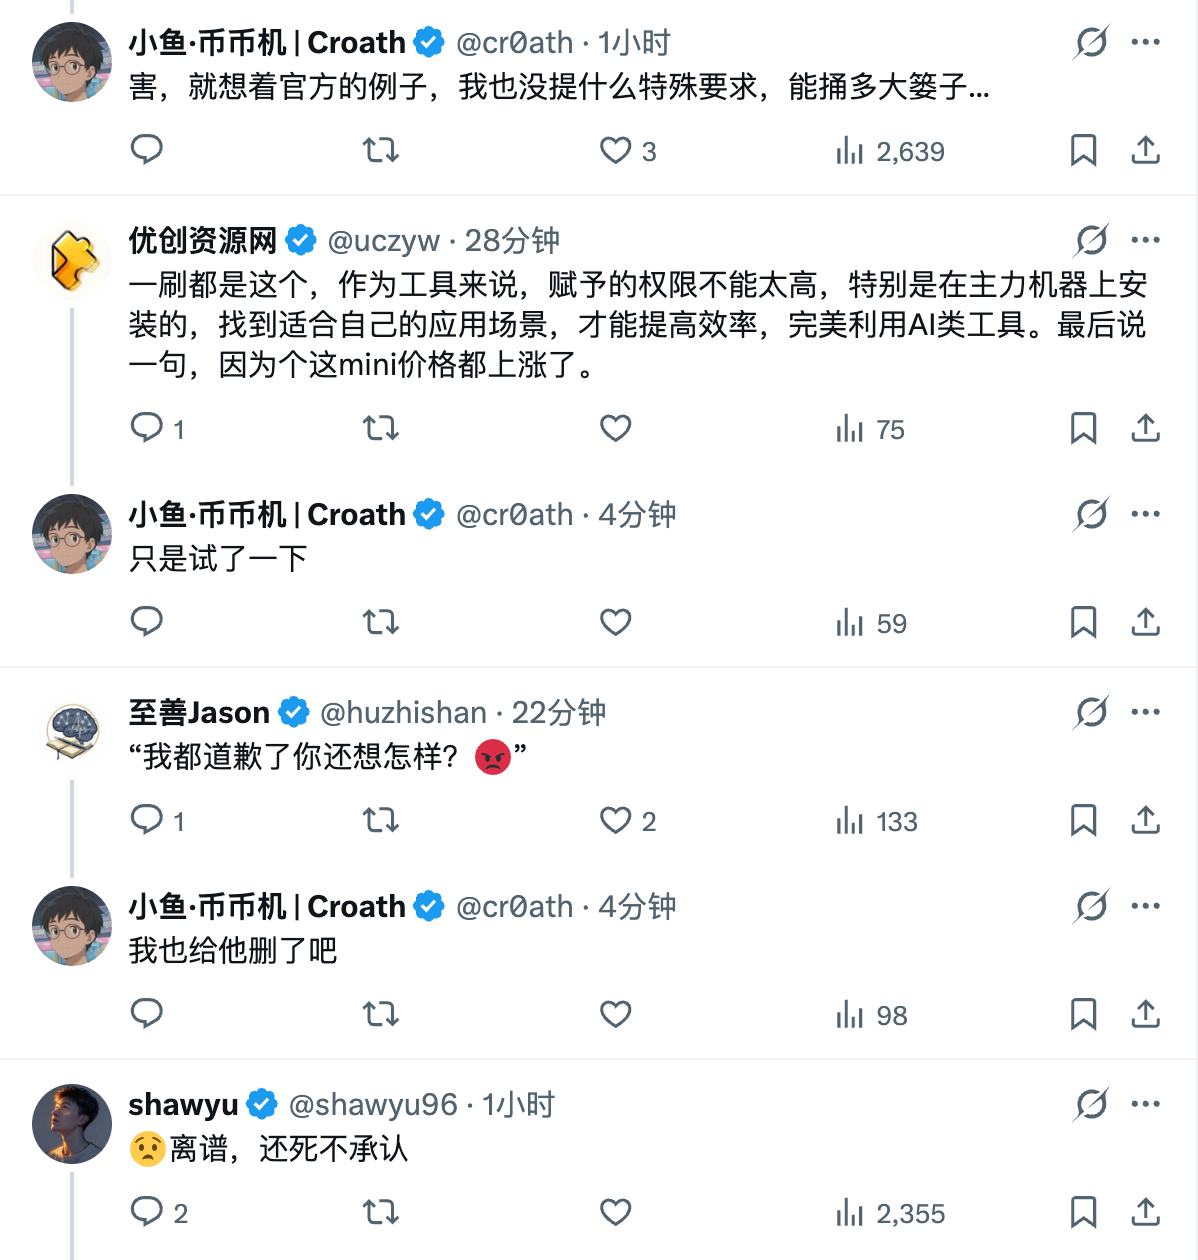Click shawyu's profile avatar
Image resolution: width=1198 pixels, height=1260 pixels.
[x=72, y=1124]
